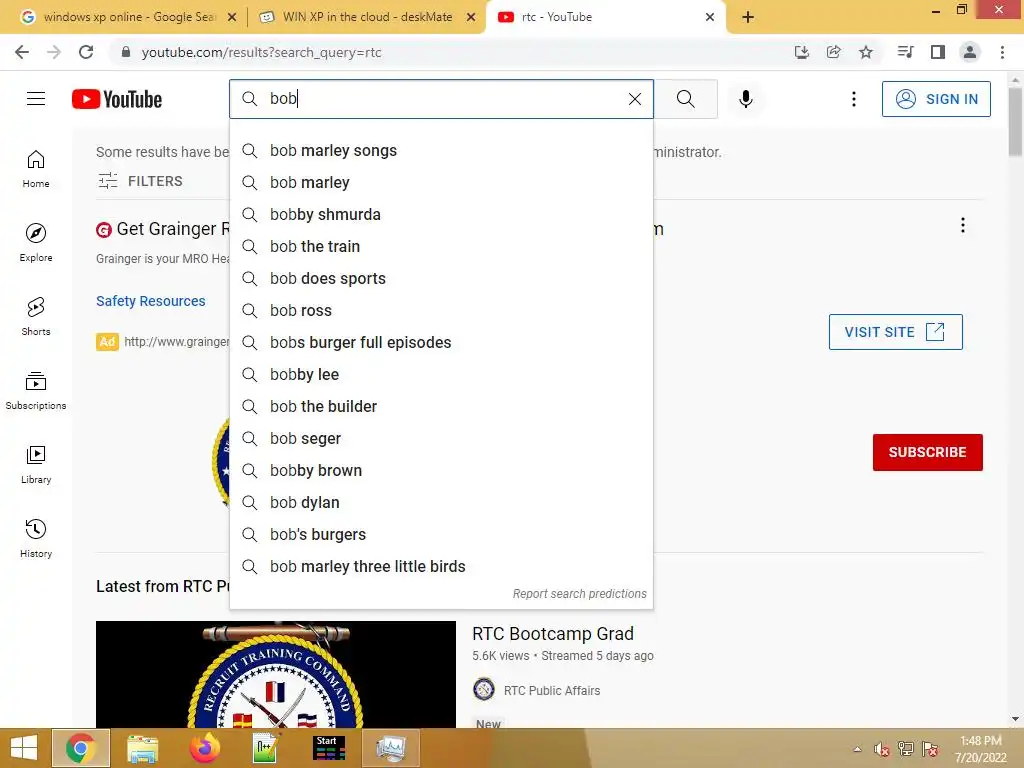Click the page vertical scrollbar thumb
1024x768 pixels.
[1015, 121]
